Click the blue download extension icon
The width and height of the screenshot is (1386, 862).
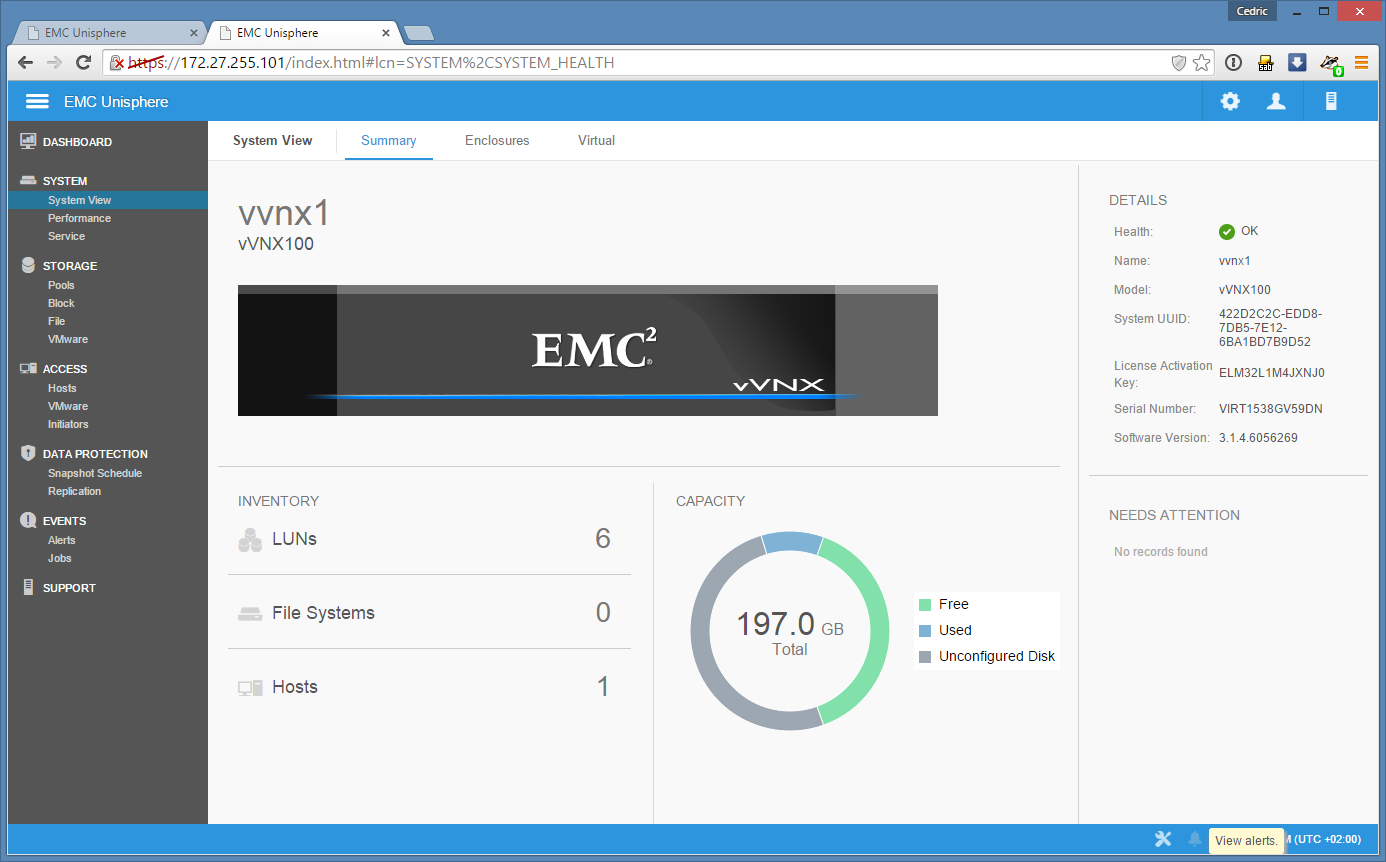tap(1297, 63)
